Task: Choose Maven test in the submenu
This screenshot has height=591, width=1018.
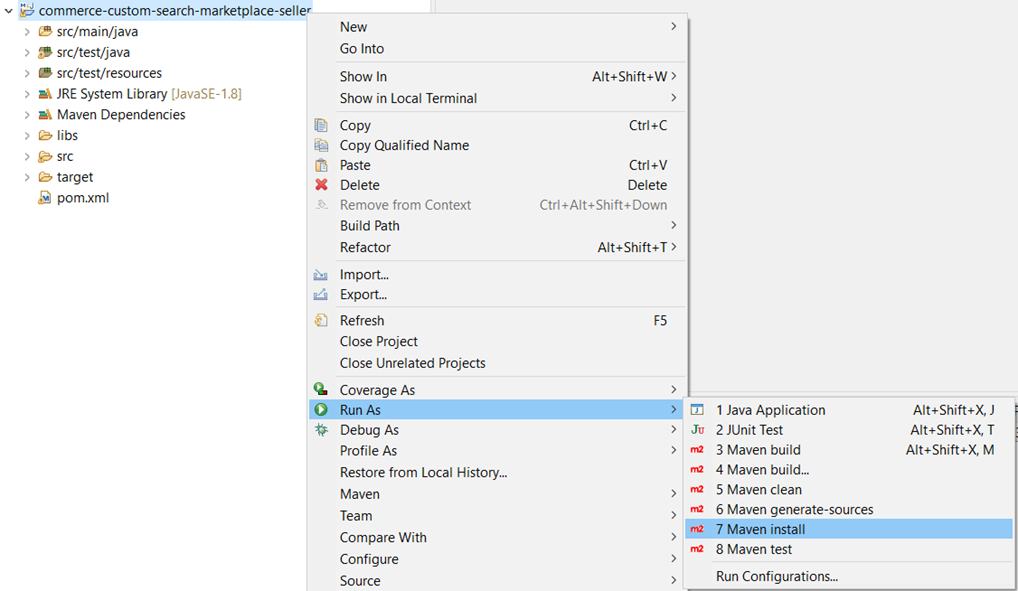Action: [753, 549]
